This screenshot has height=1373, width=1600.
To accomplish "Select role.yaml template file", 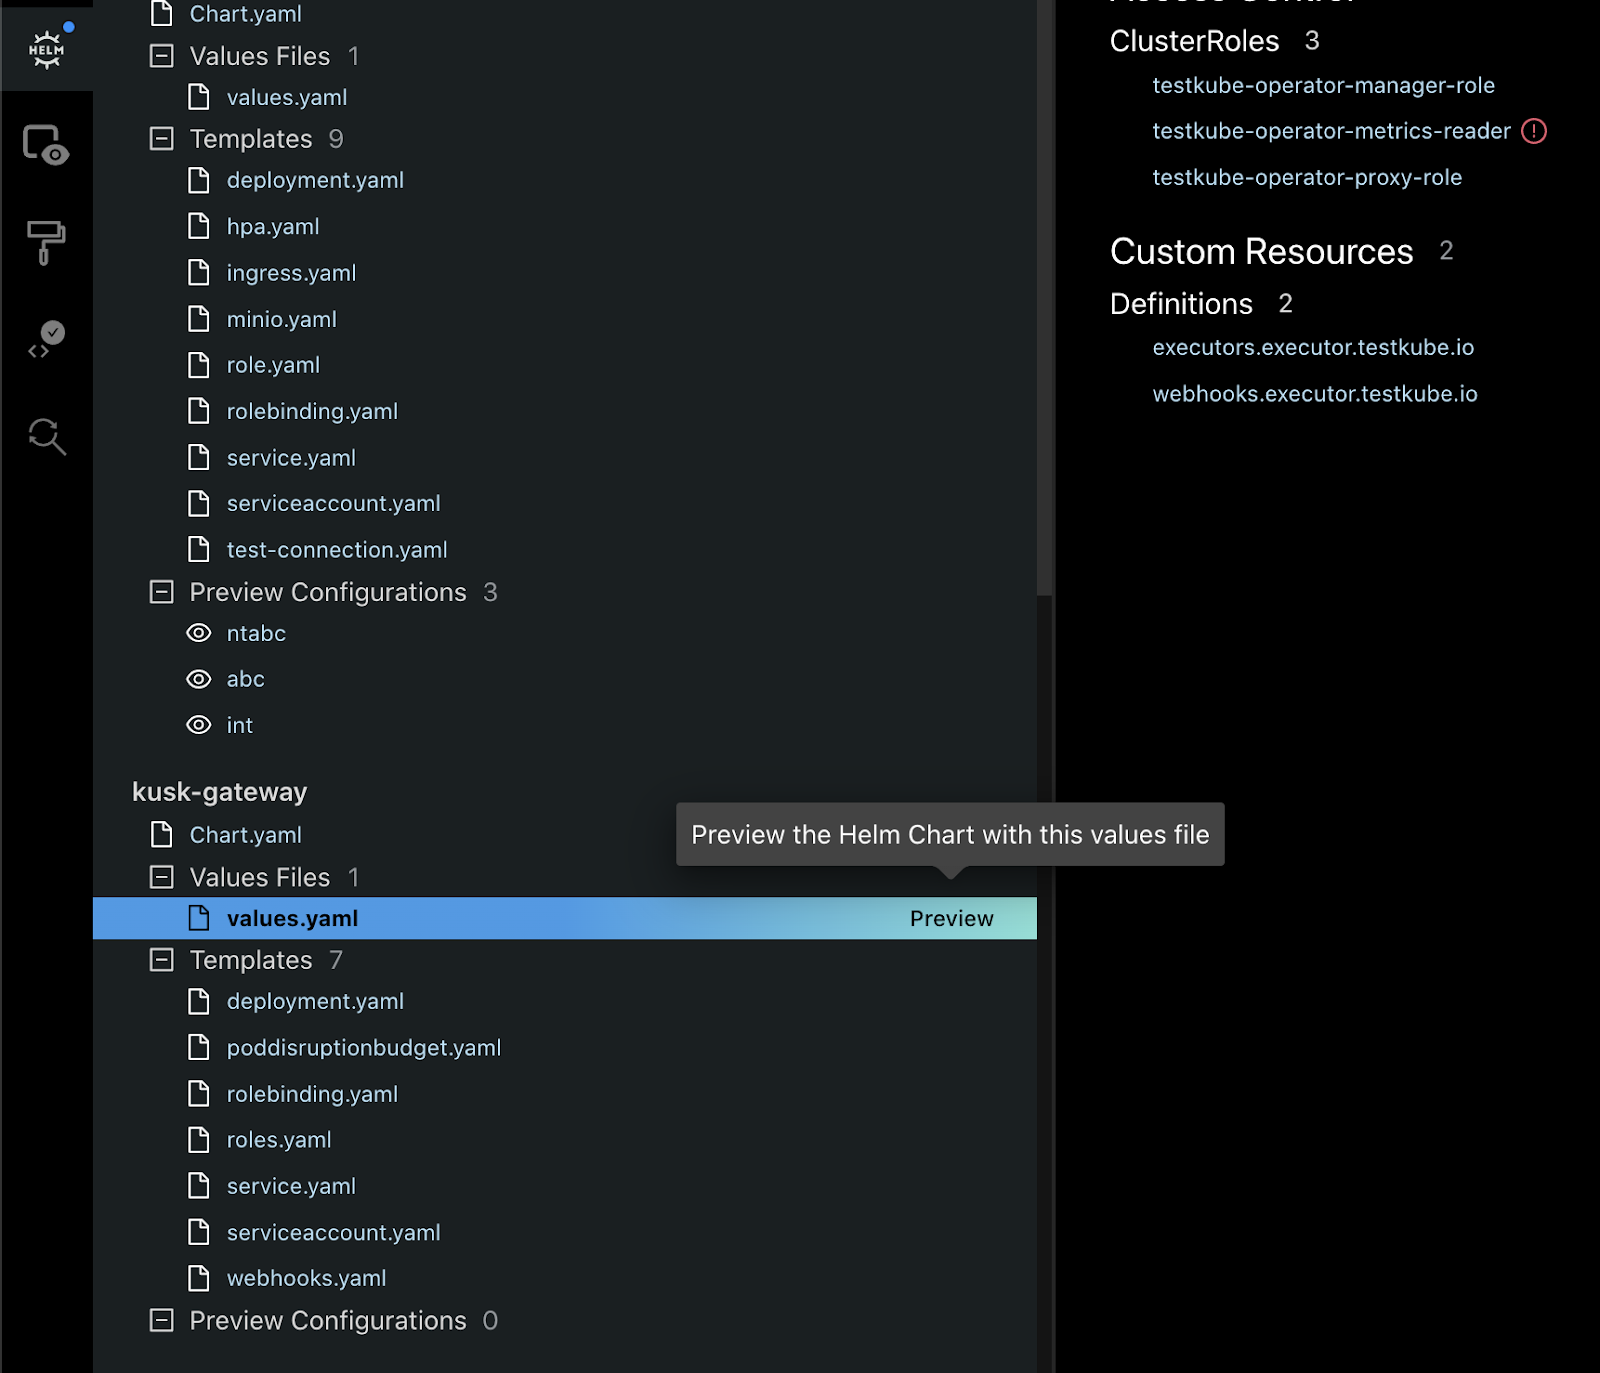I will [x=273, y=365].
